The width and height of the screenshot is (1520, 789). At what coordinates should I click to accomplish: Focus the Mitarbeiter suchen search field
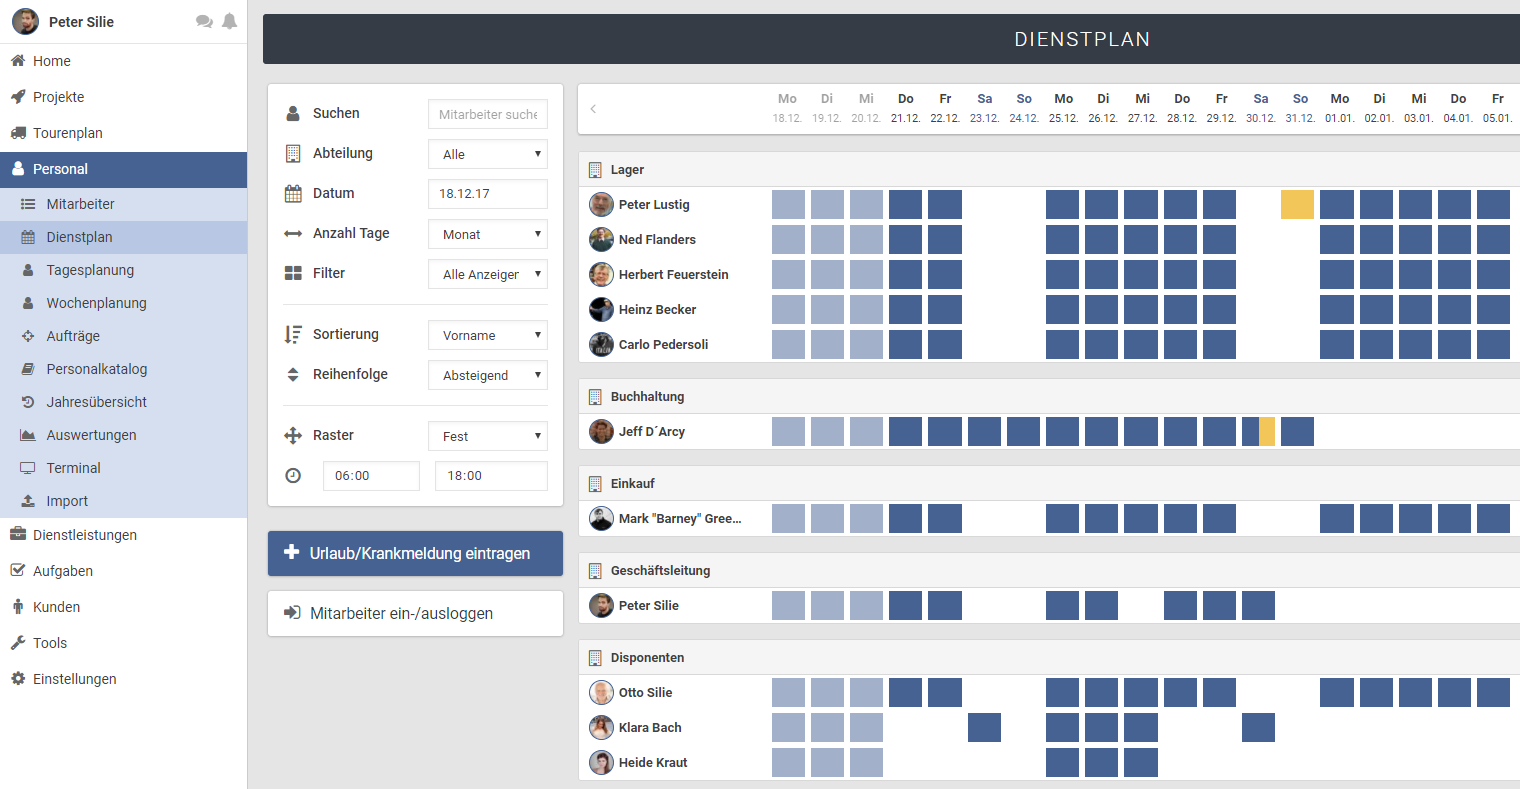[x=488, y=114]
